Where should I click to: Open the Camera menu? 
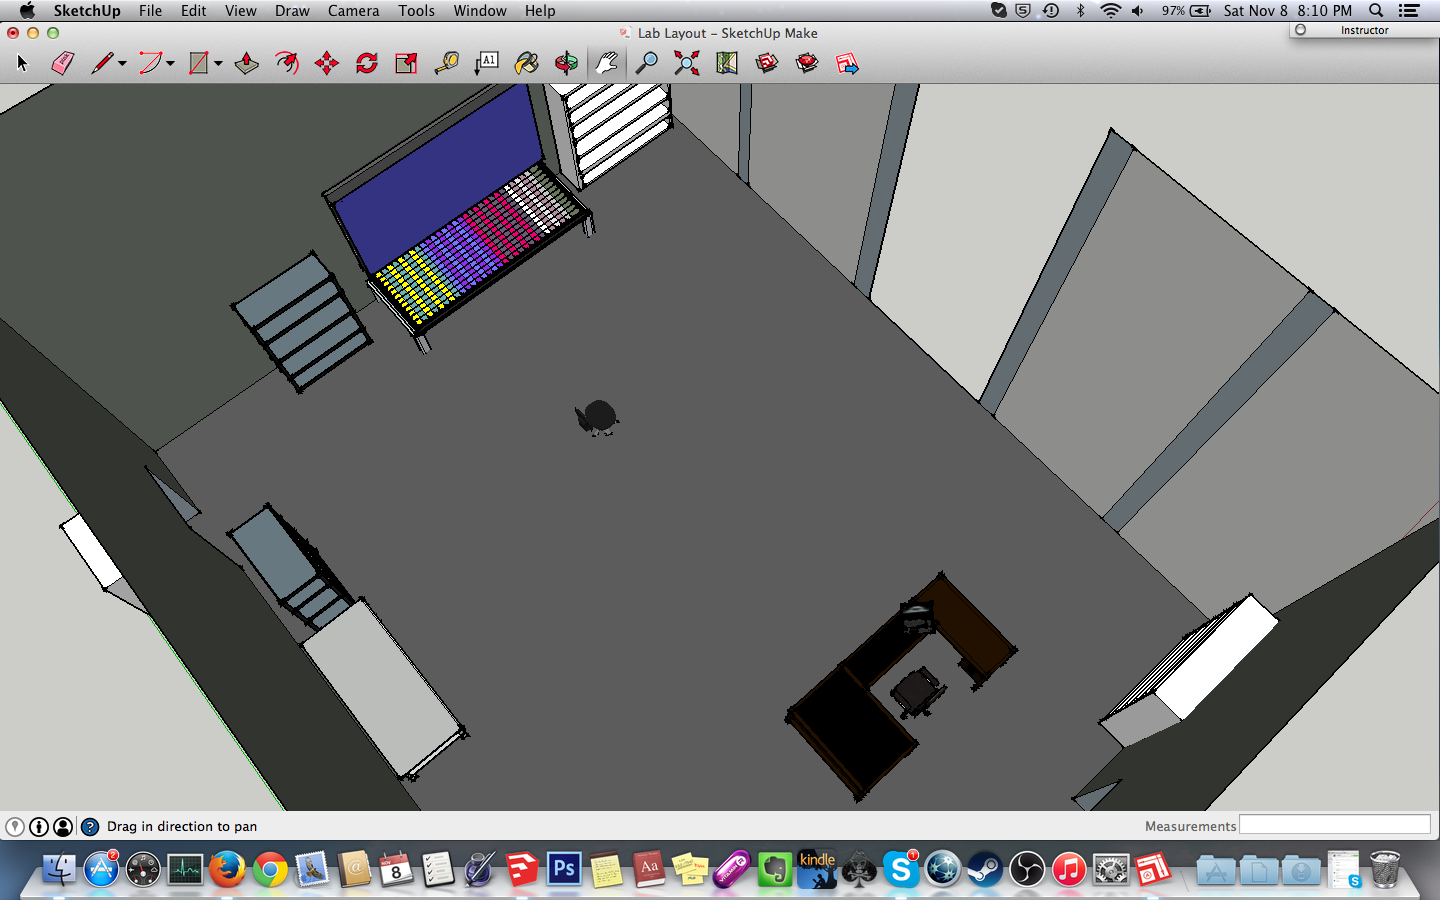[353, 11]
